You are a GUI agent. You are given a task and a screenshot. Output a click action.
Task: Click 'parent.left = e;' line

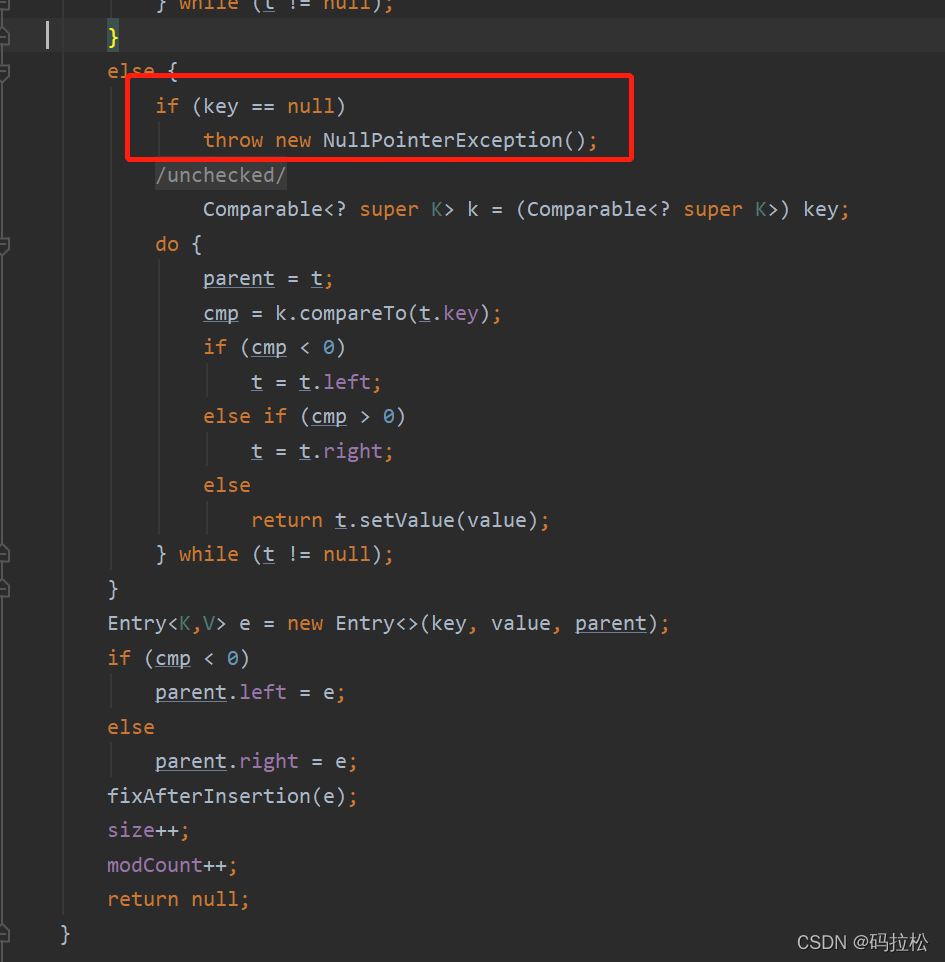[x=250, y=693]
